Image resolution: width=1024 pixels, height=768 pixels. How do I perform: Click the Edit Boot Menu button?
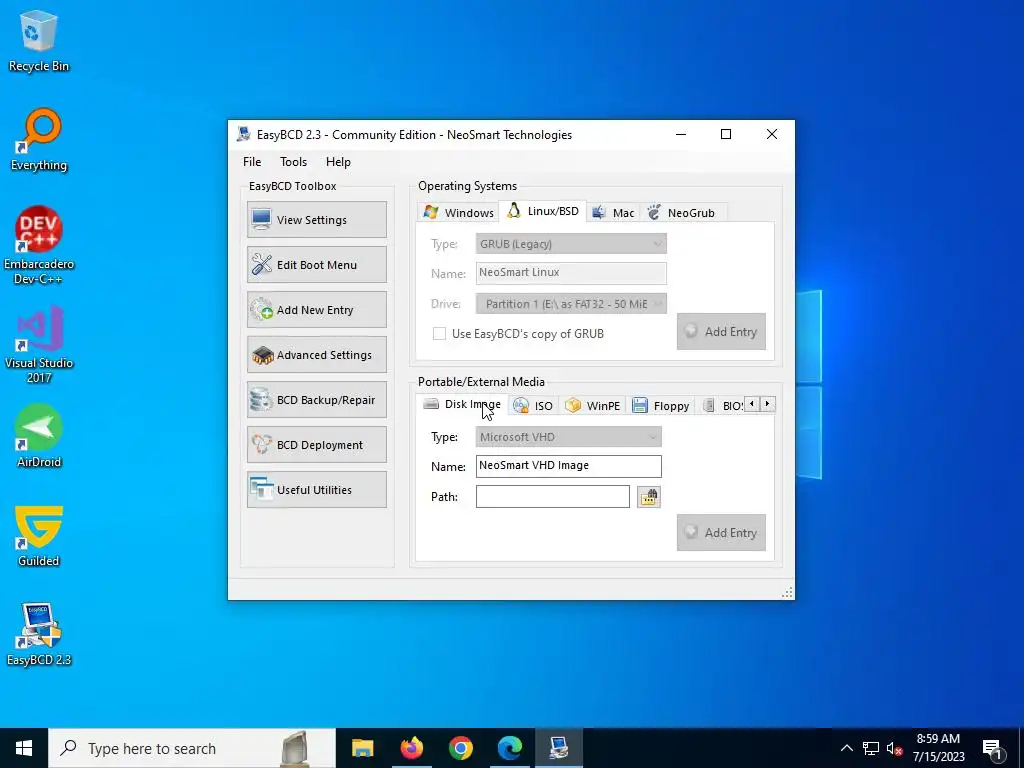(x=317, y=264)
